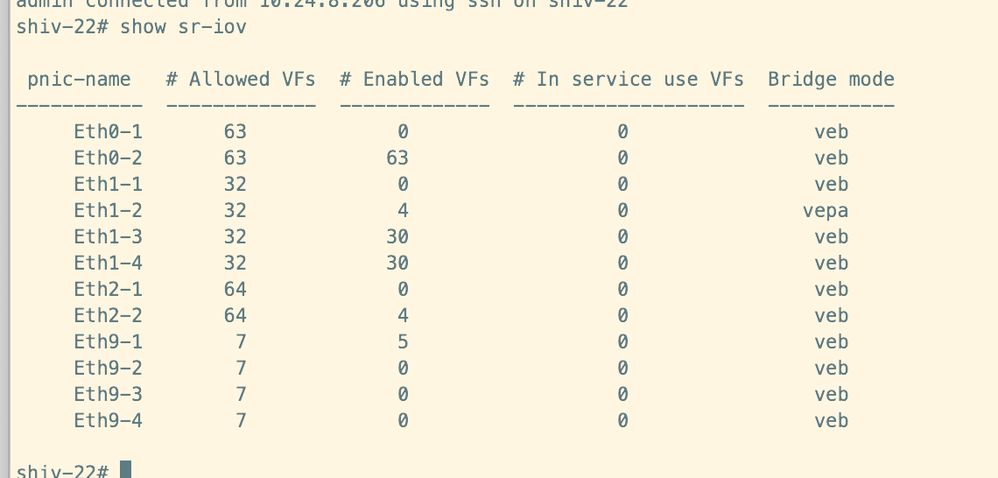998x478 pixels.
Task: Click the Allowed VFs value 64 for Eth2-1
Action: pos(235,290)
